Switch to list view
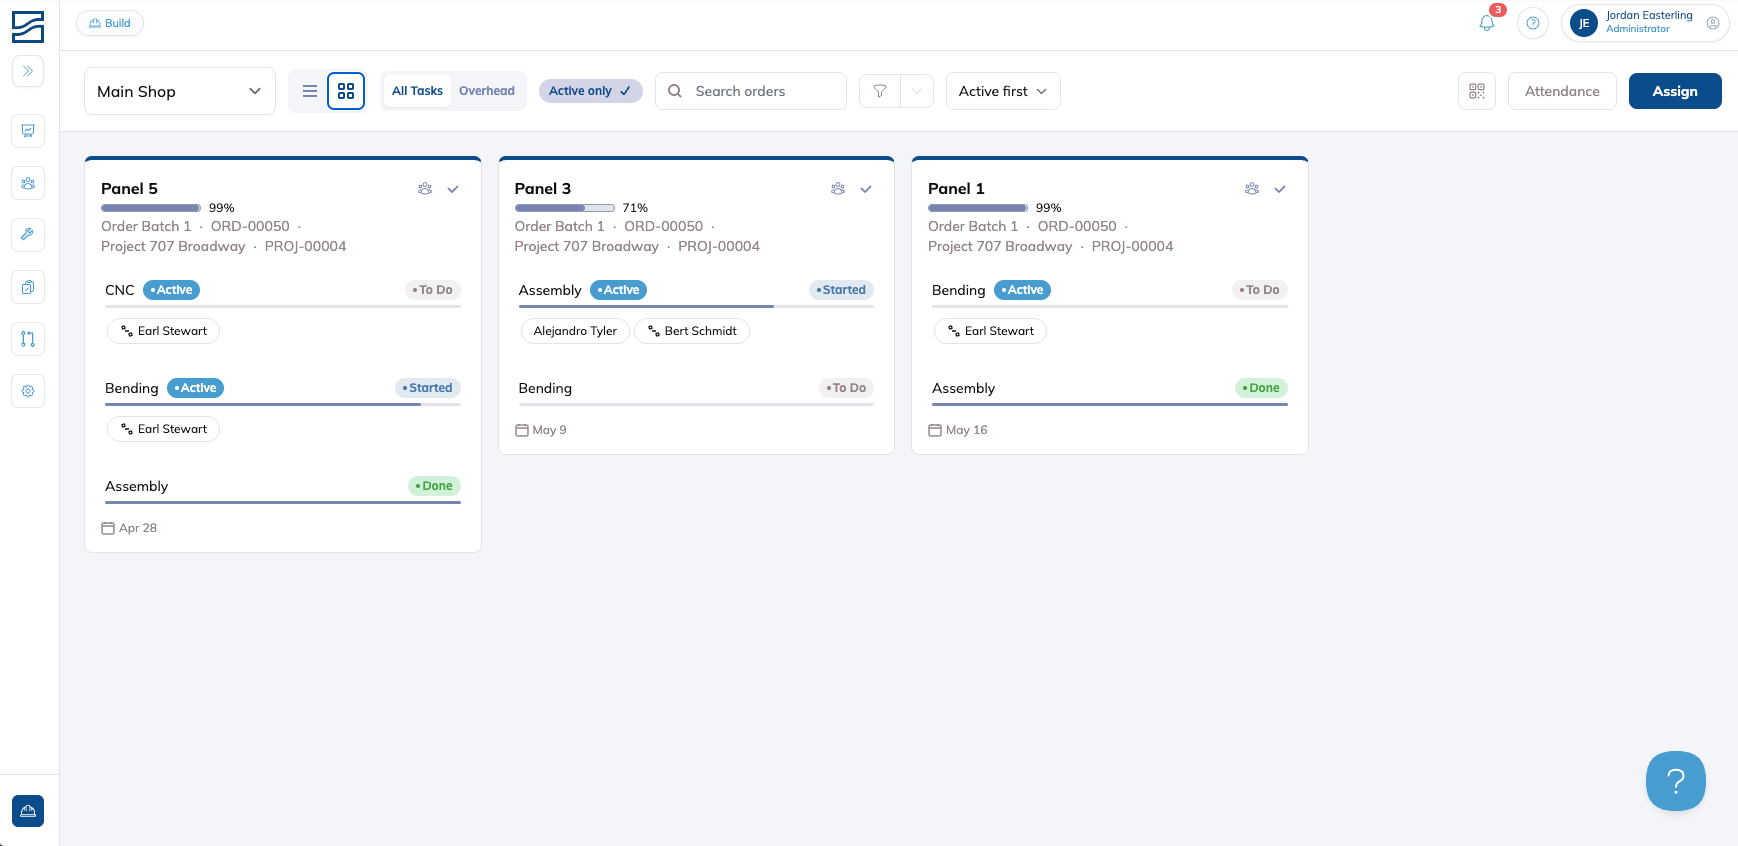Image resolution: width=1738 pixels, height=846 pixels. pos(310,91)
